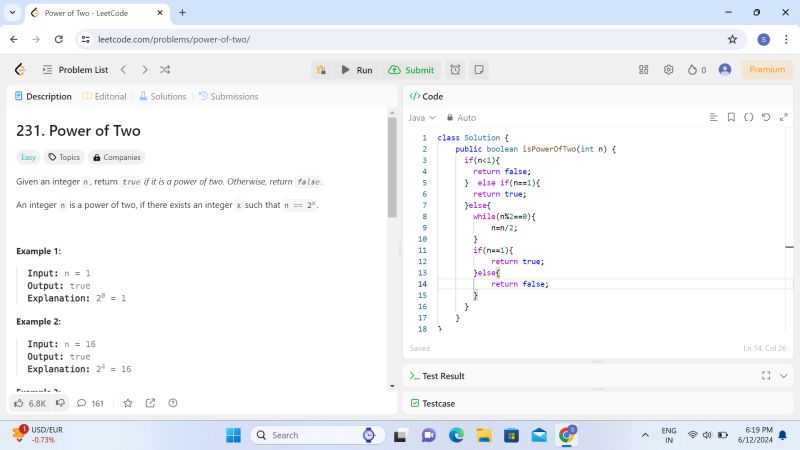Reload the browser page
This screenshot has height=450, width=800.
pyautogui.click(x=59, y=39)
